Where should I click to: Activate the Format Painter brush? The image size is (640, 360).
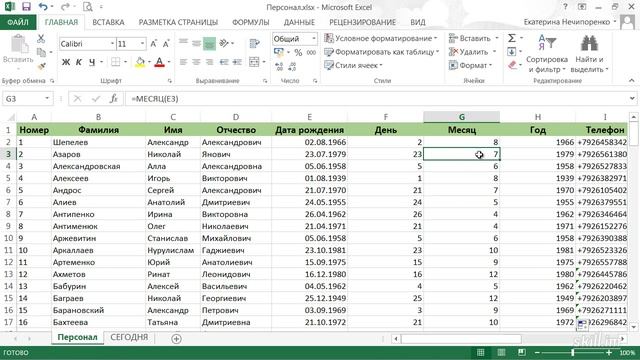pos(41,66)
